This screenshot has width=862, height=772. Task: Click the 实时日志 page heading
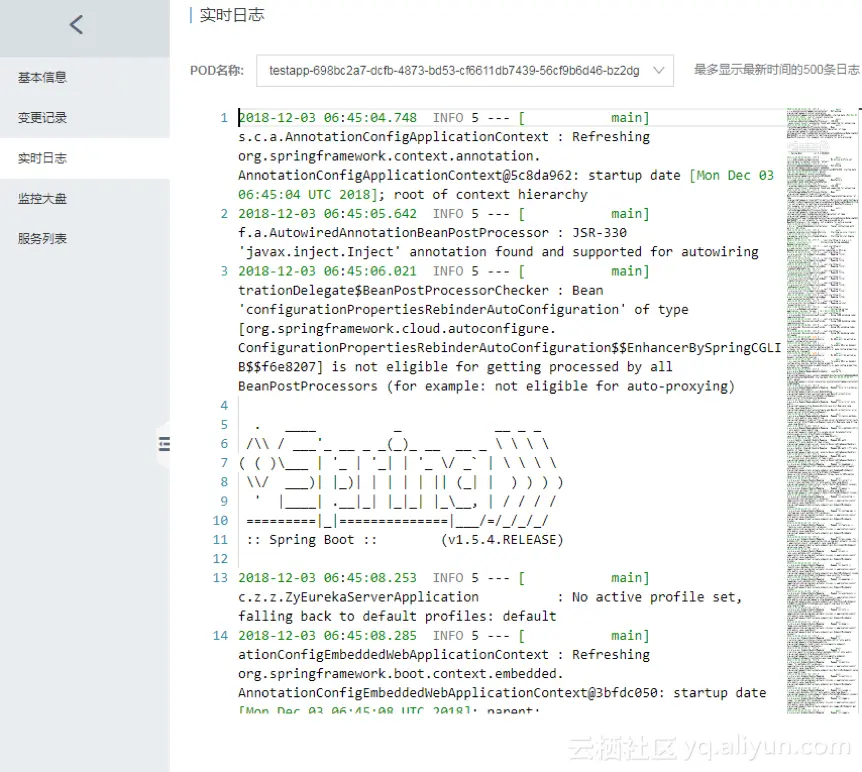click(x=232, y=15)
